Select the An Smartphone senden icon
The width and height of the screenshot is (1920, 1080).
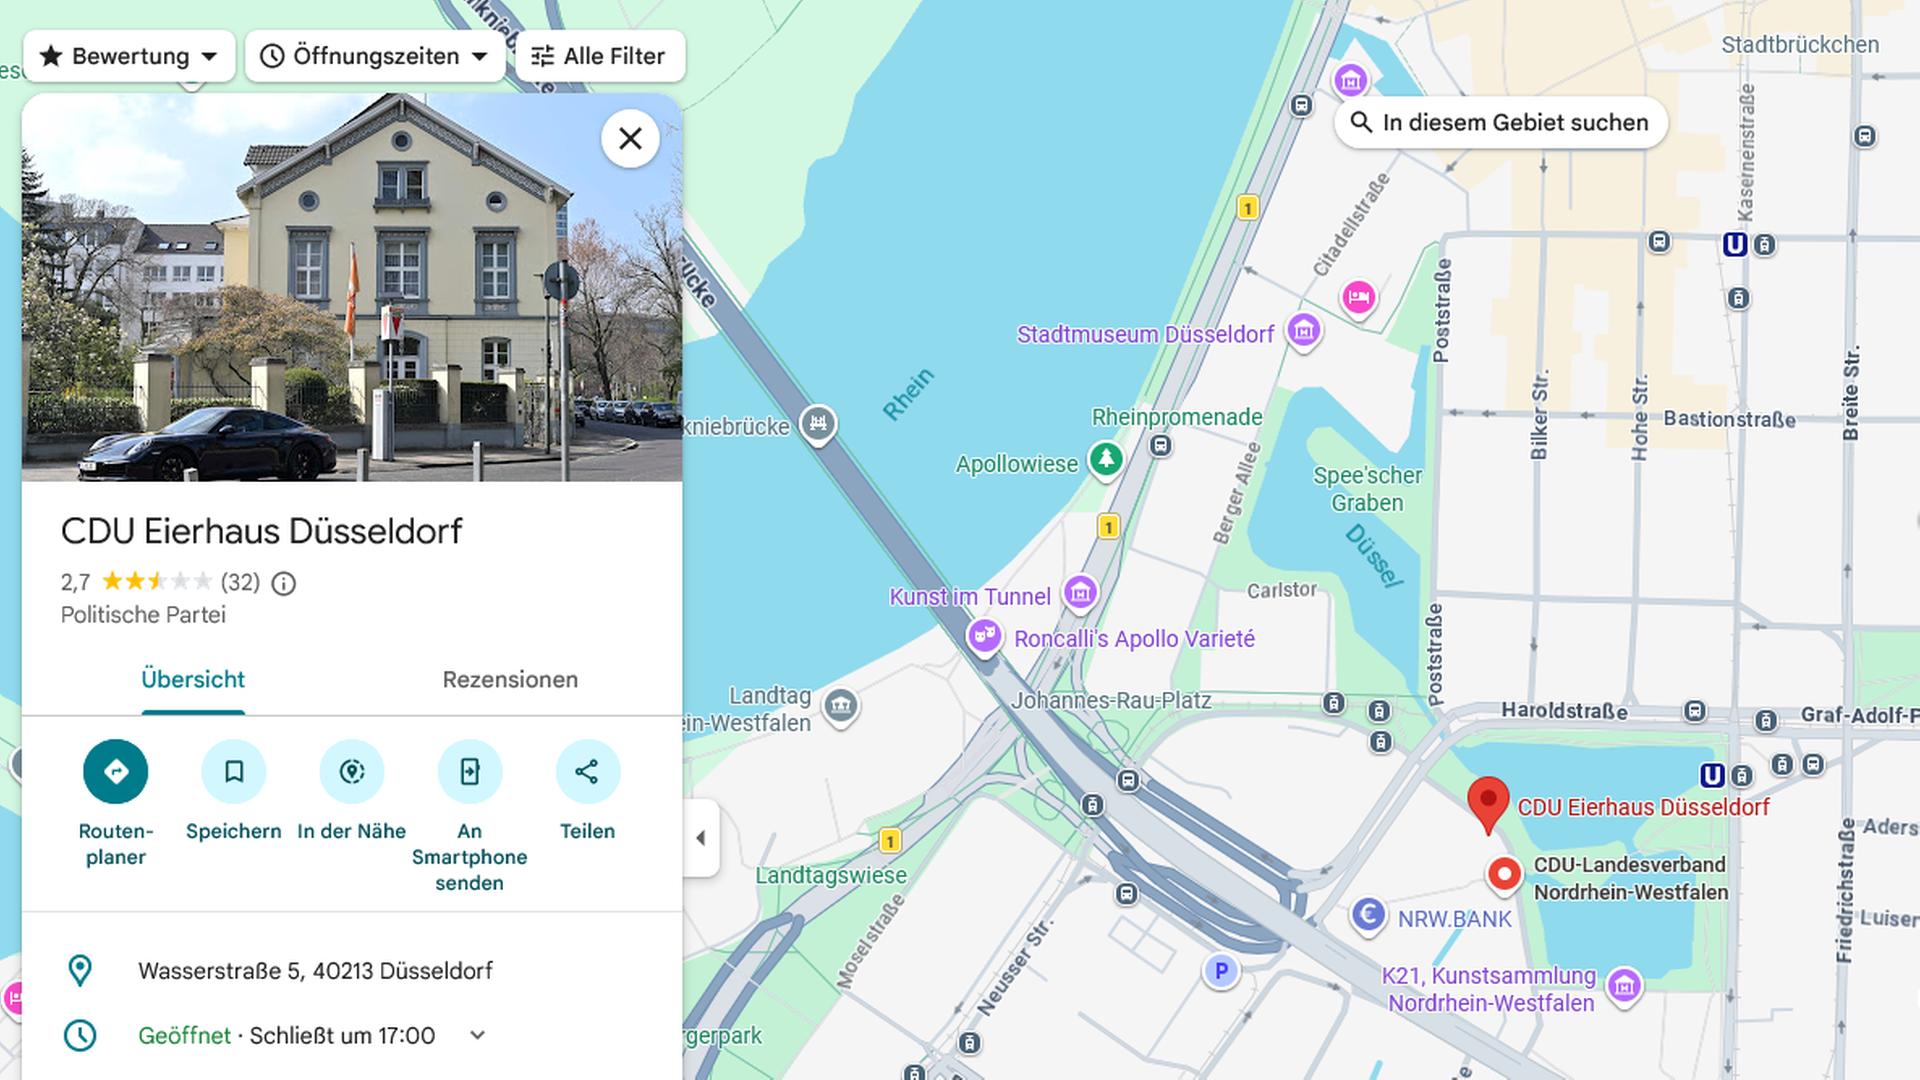tap(469, 771)
